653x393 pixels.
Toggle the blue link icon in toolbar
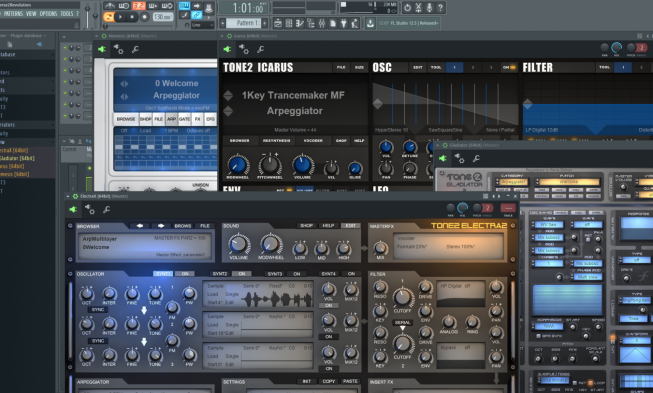[197, 15]
